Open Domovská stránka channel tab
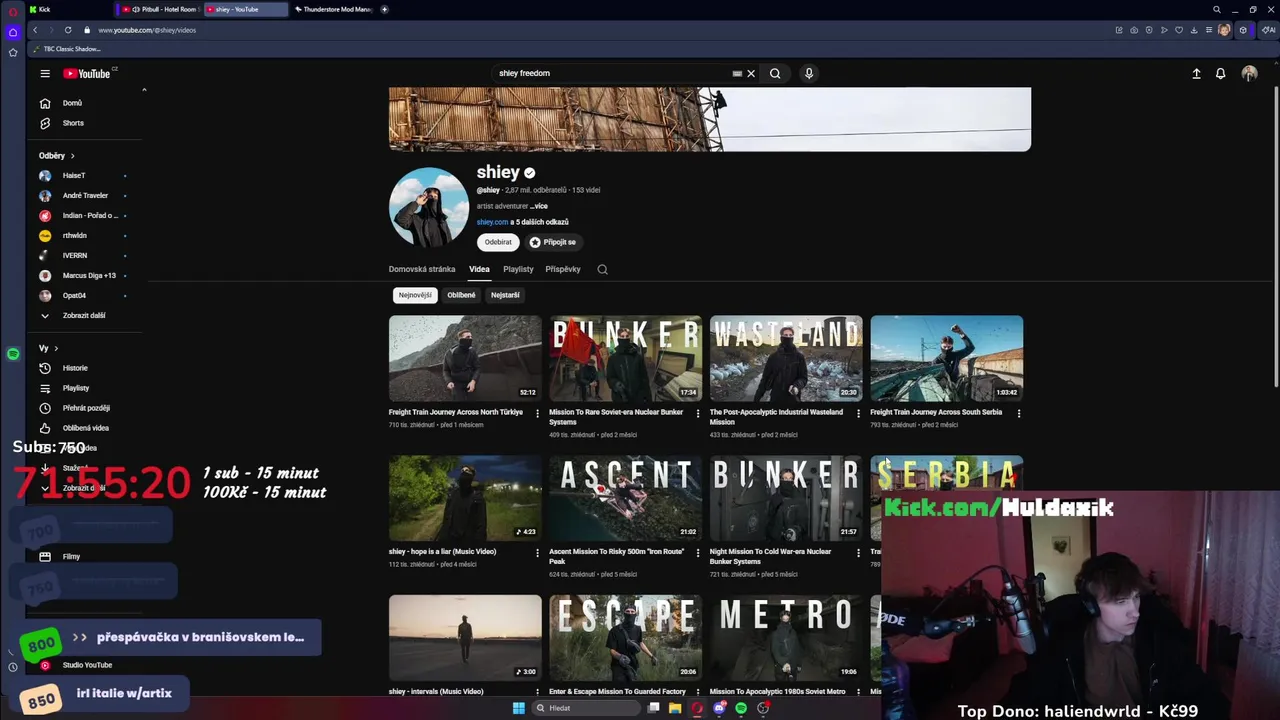 (x=422, y=269)
